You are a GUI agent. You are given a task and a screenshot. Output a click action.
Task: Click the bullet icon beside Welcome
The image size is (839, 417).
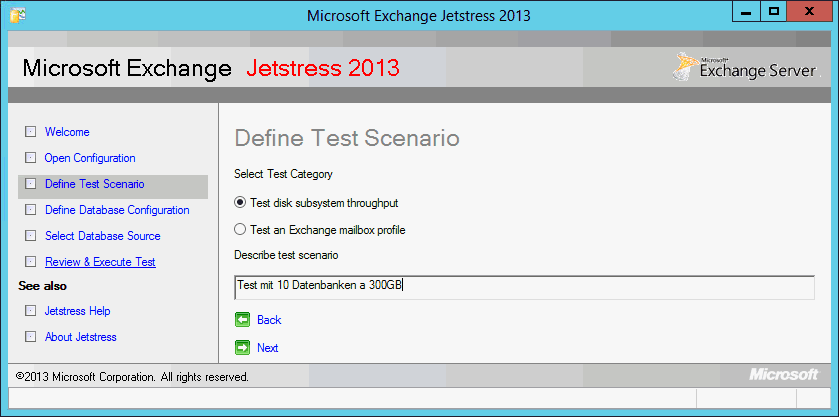(x=30, y=132)
